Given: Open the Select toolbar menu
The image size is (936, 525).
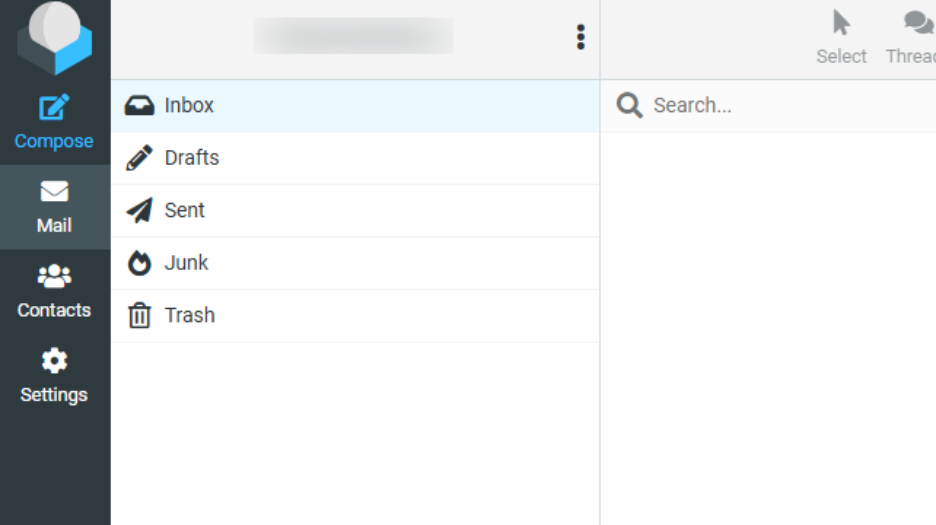Looking at the screenshot, I should coord(841,38).
